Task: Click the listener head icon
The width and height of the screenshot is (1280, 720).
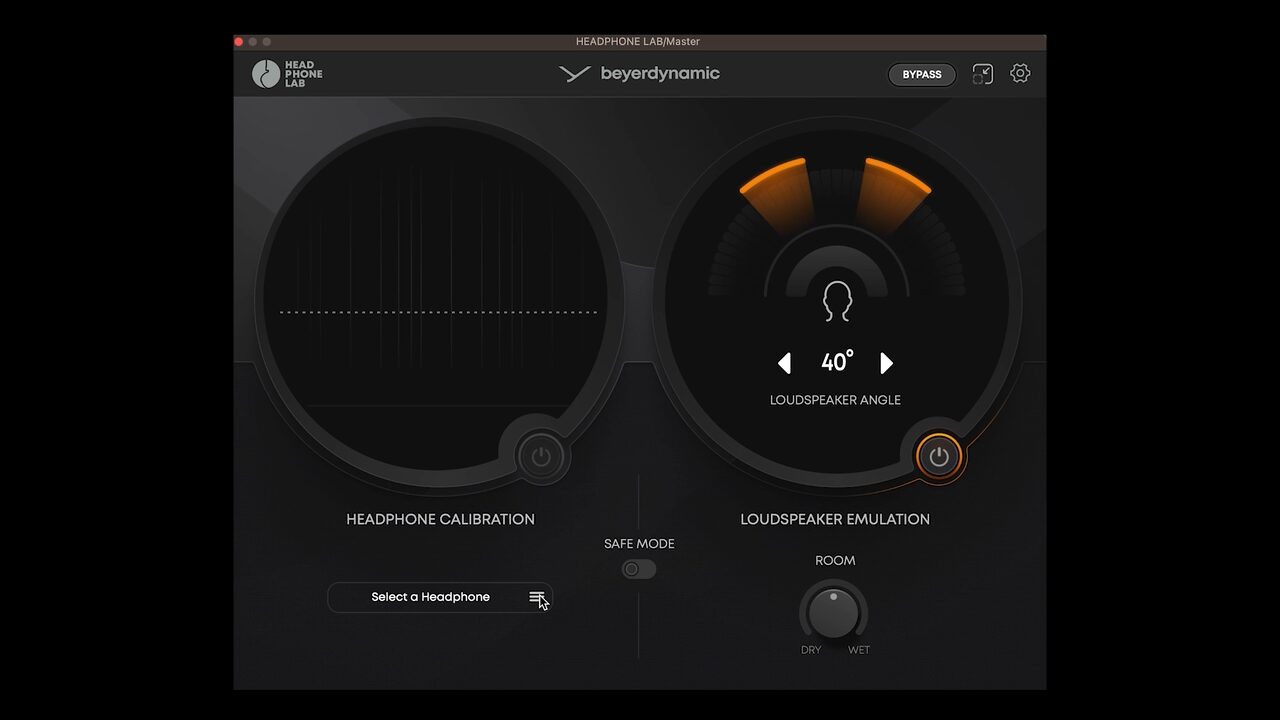Action: [837, 301]
